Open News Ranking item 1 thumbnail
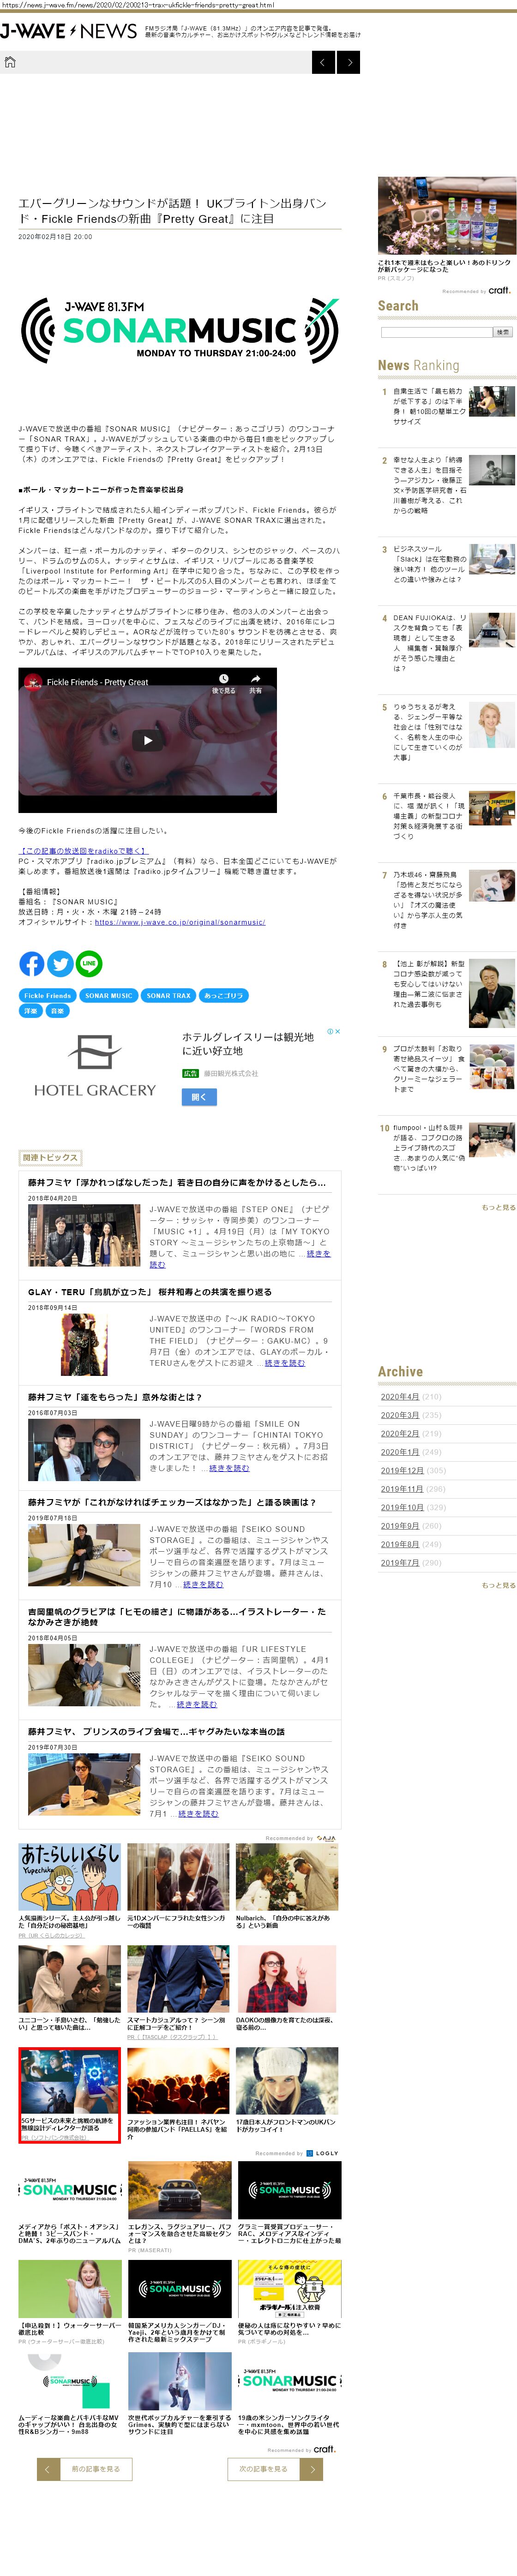517x2576 pixels. click(x=492, y=402)
